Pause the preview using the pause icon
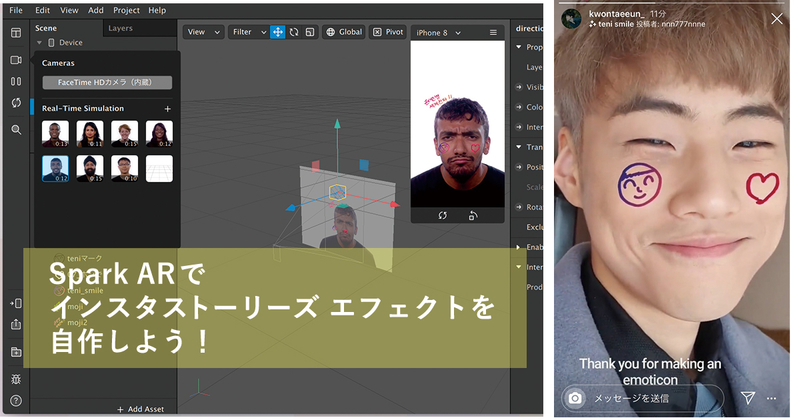The height and width of the screenshot is (420, 800). click(16, 81)
